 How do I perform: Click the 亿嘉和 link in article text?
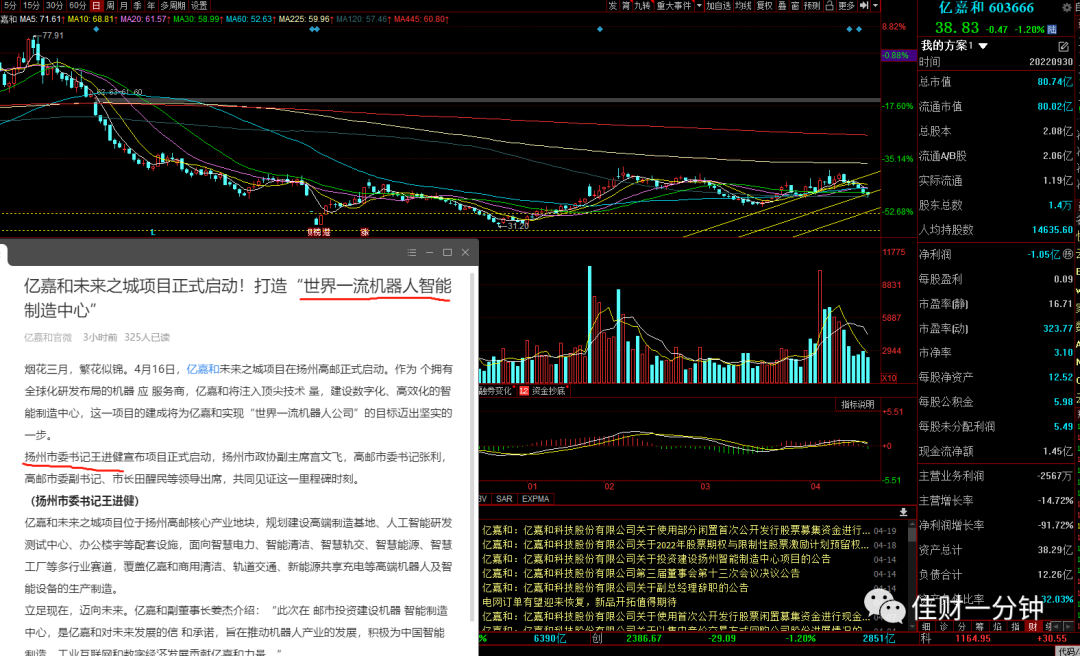pyautogui.click(x=203, y=369)
